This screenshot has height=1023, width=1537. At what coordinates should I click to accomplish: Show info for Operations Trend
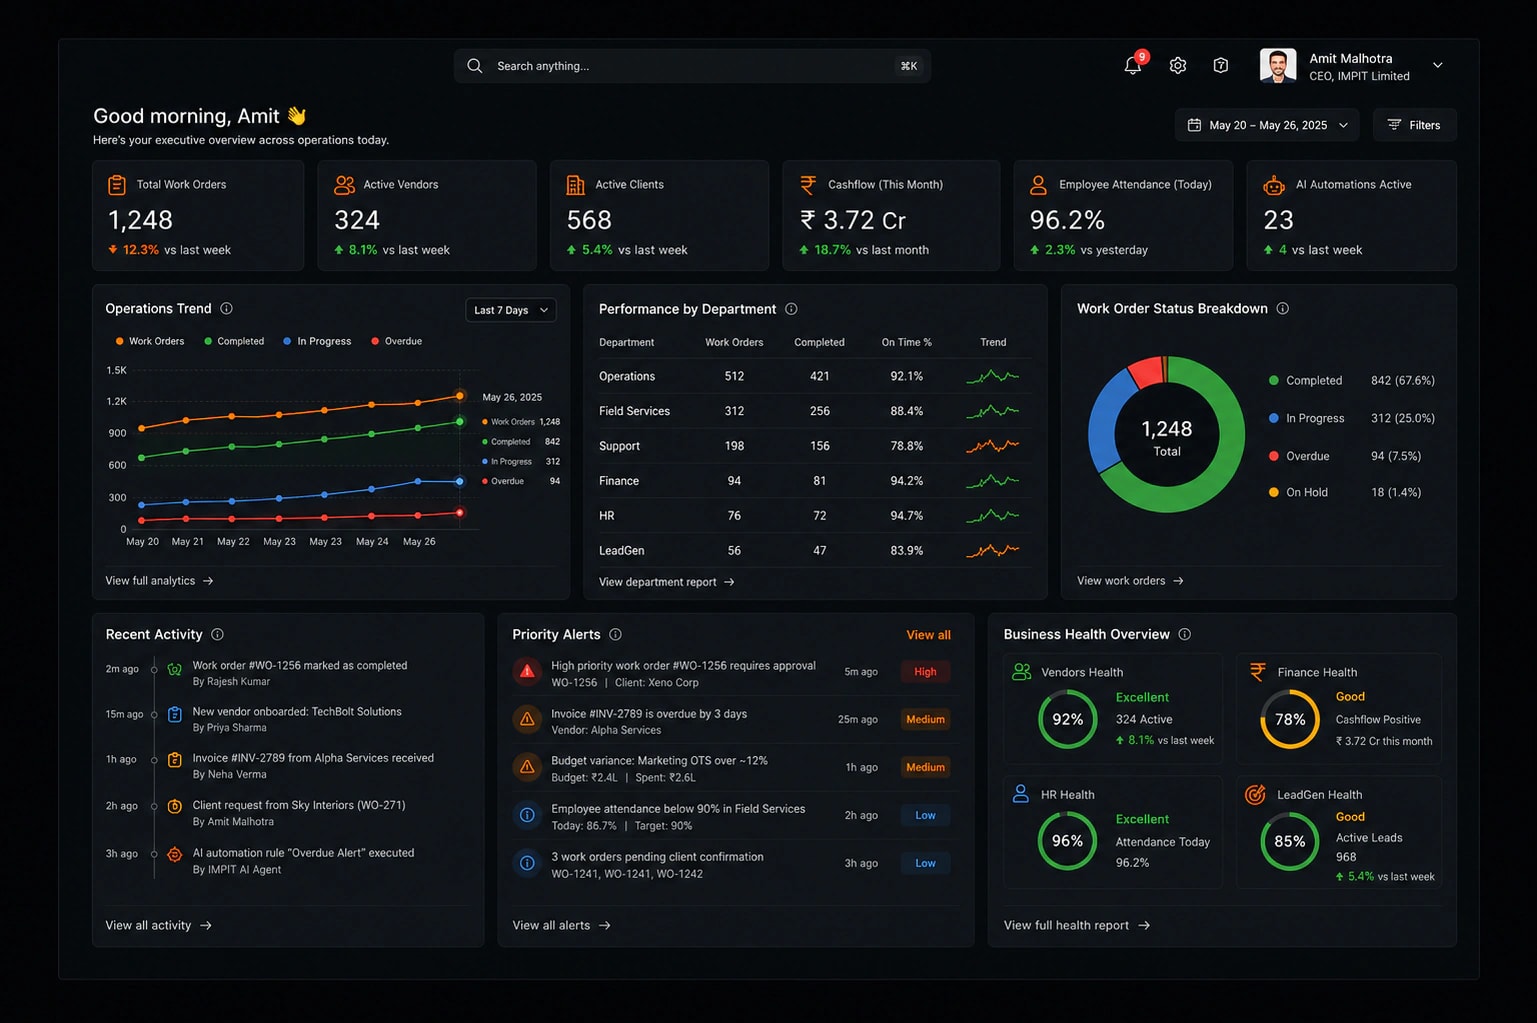click(x=226, y=309)
